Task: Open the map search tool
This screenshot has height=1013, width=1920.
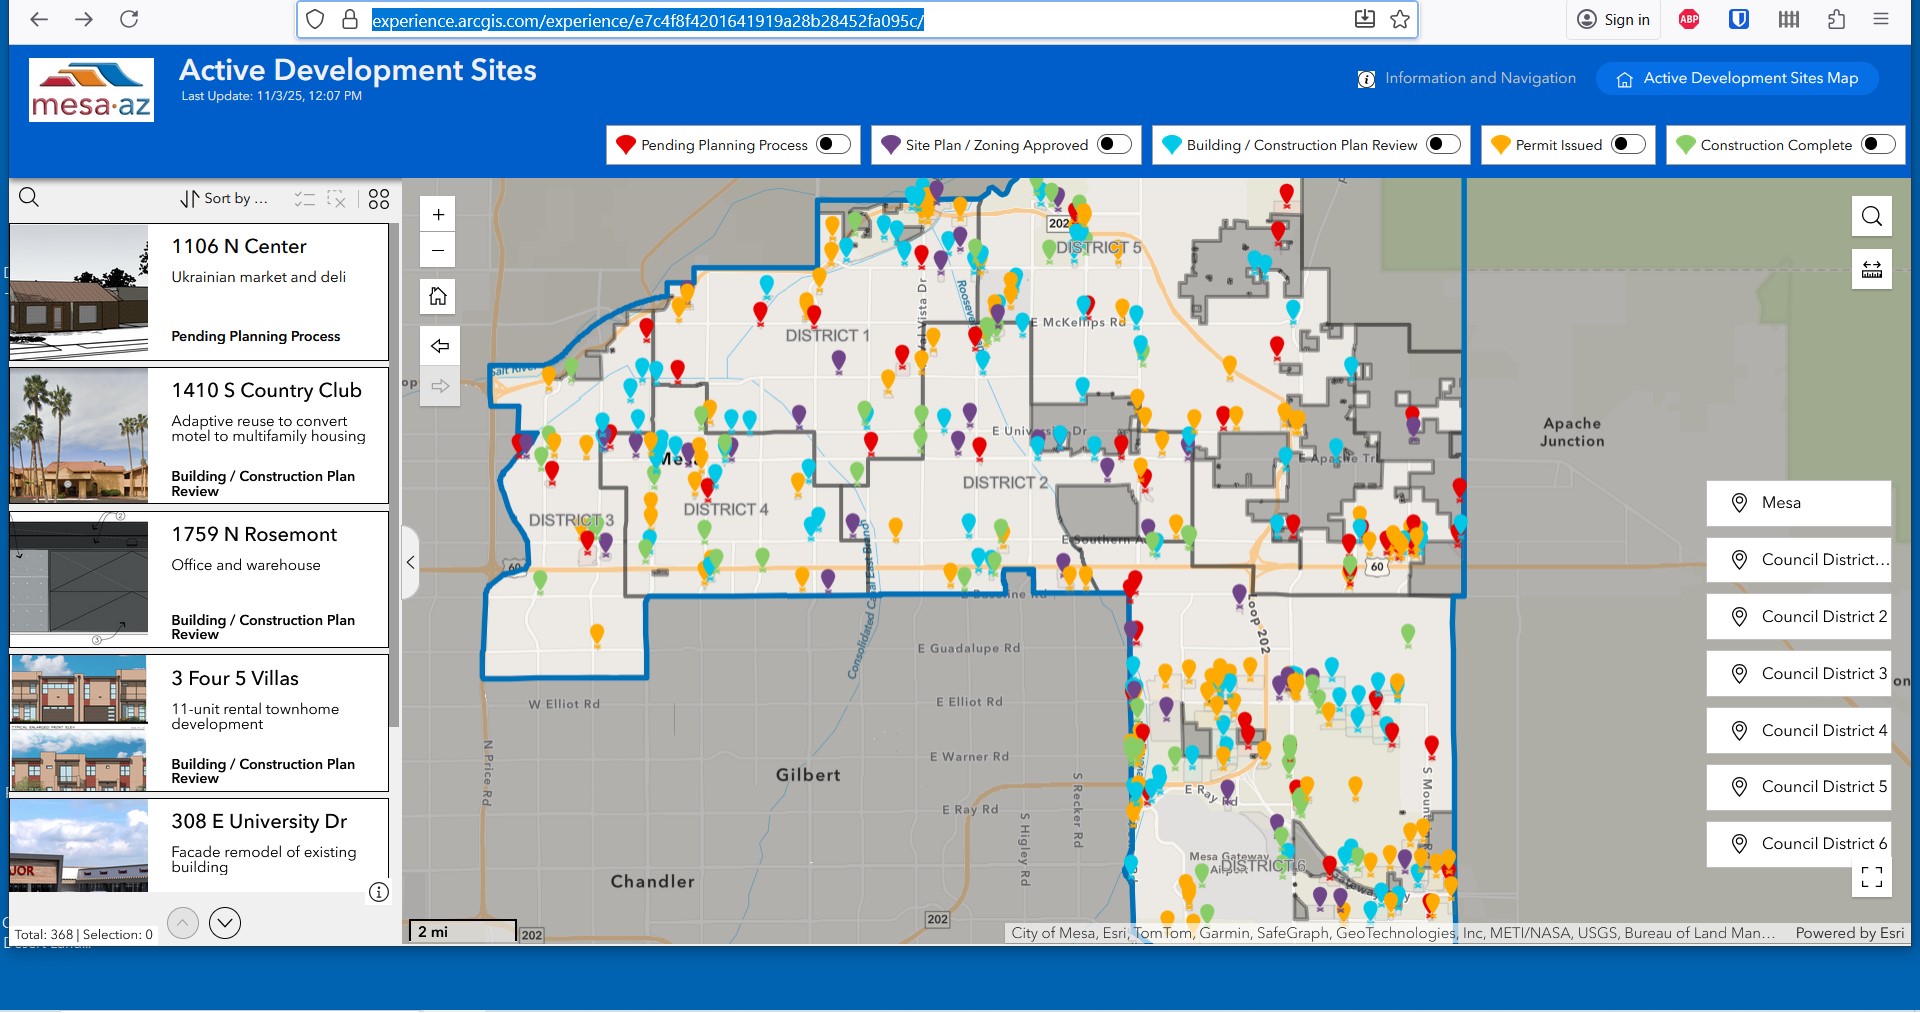Action: point(1871,216)
